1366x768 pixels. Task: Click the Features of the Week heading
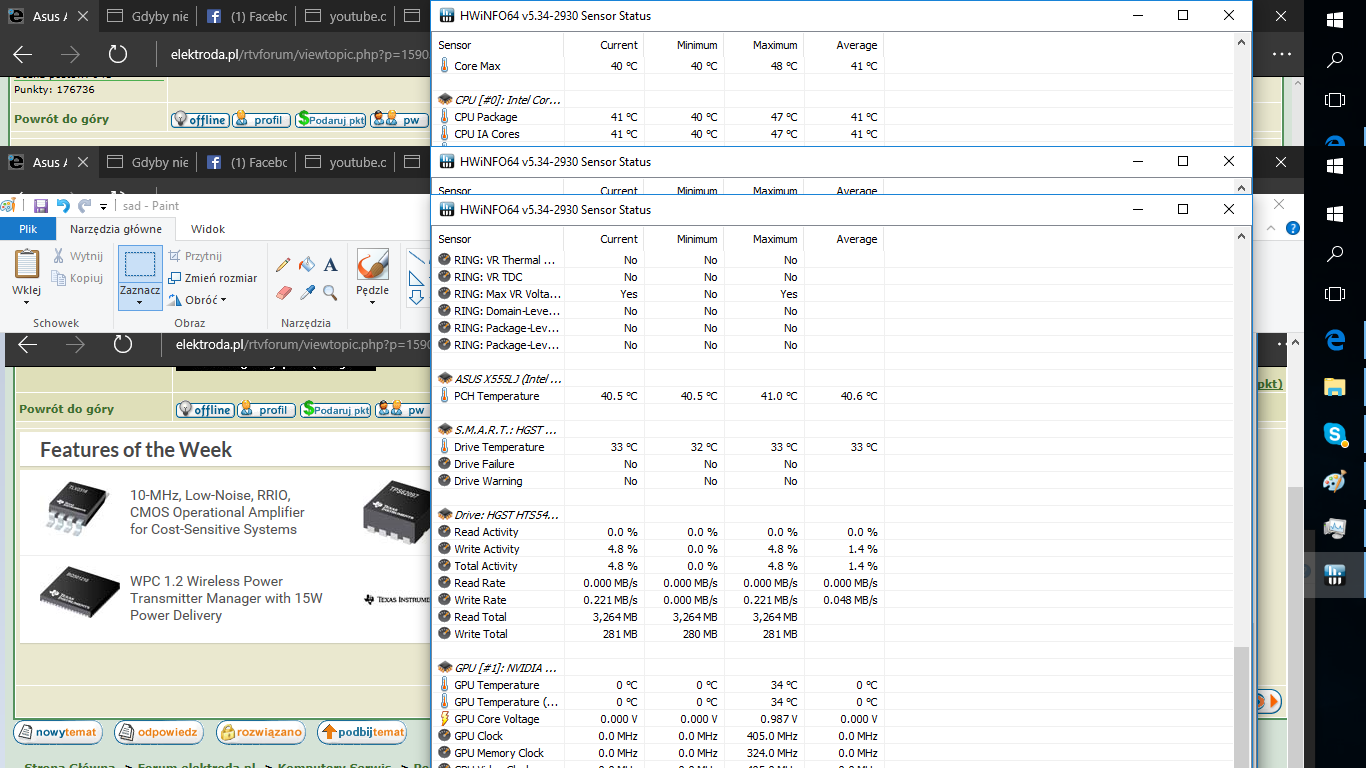136,450
